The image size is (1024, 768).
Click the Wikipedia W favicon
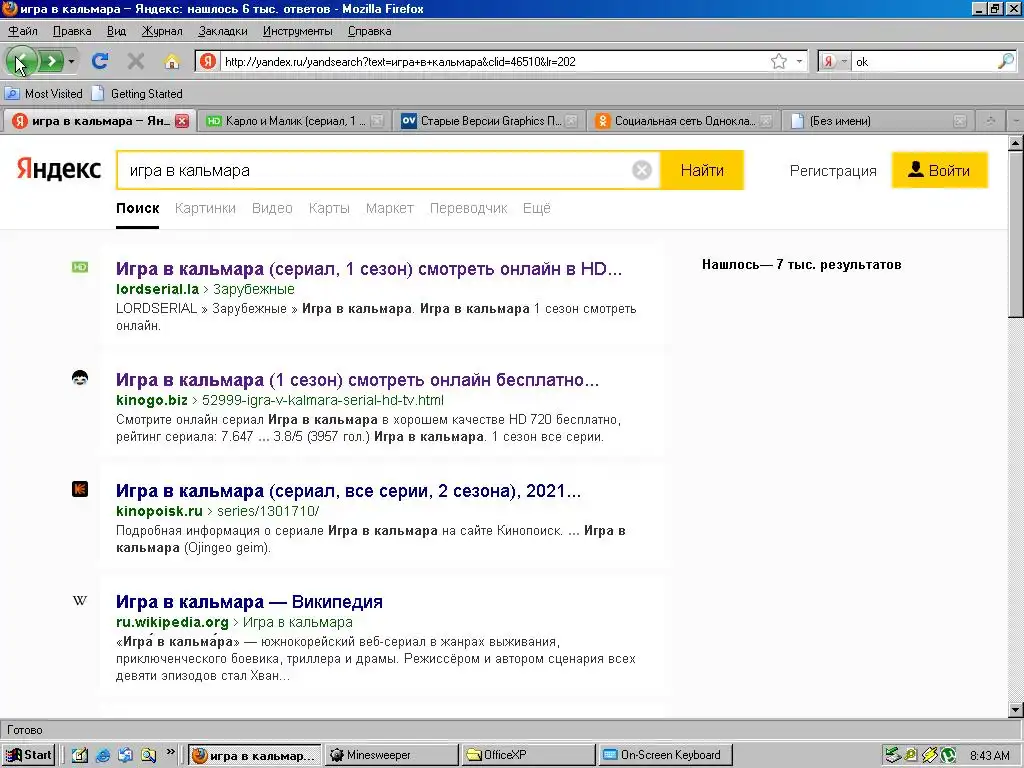click(80, 600)
